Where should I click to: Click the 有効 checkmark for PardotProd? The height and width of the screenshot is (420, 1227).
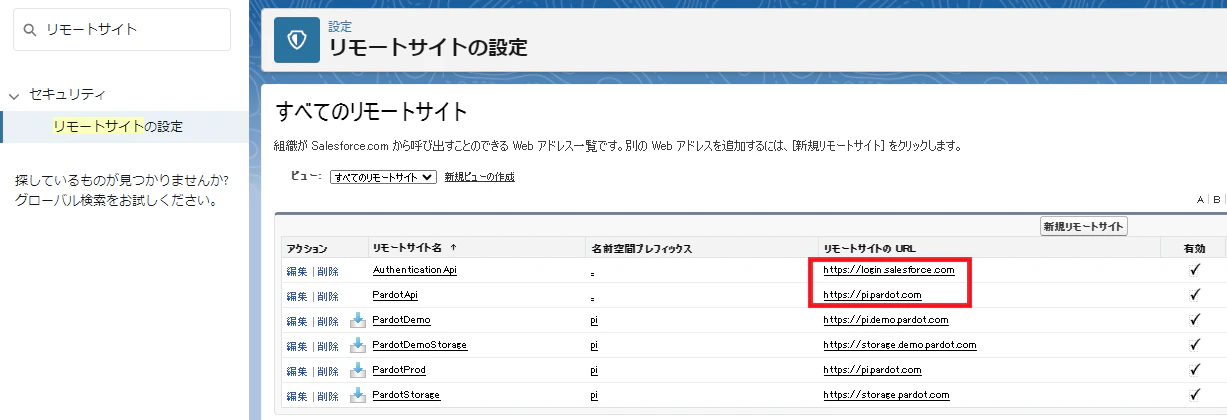[1194, 370]
